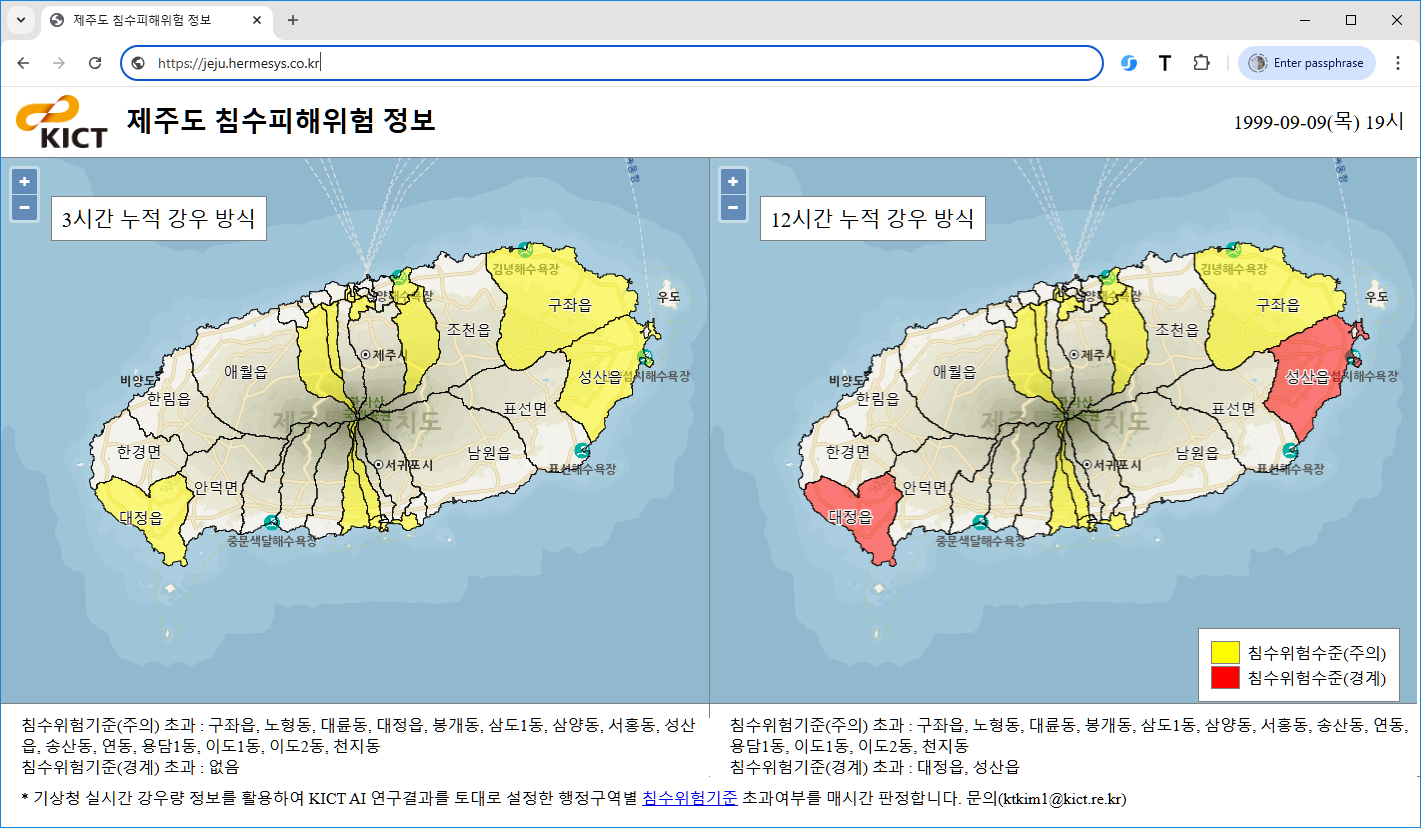
Task: Open the 침수위험기준 hyperlink
Action: click(689, 798)
